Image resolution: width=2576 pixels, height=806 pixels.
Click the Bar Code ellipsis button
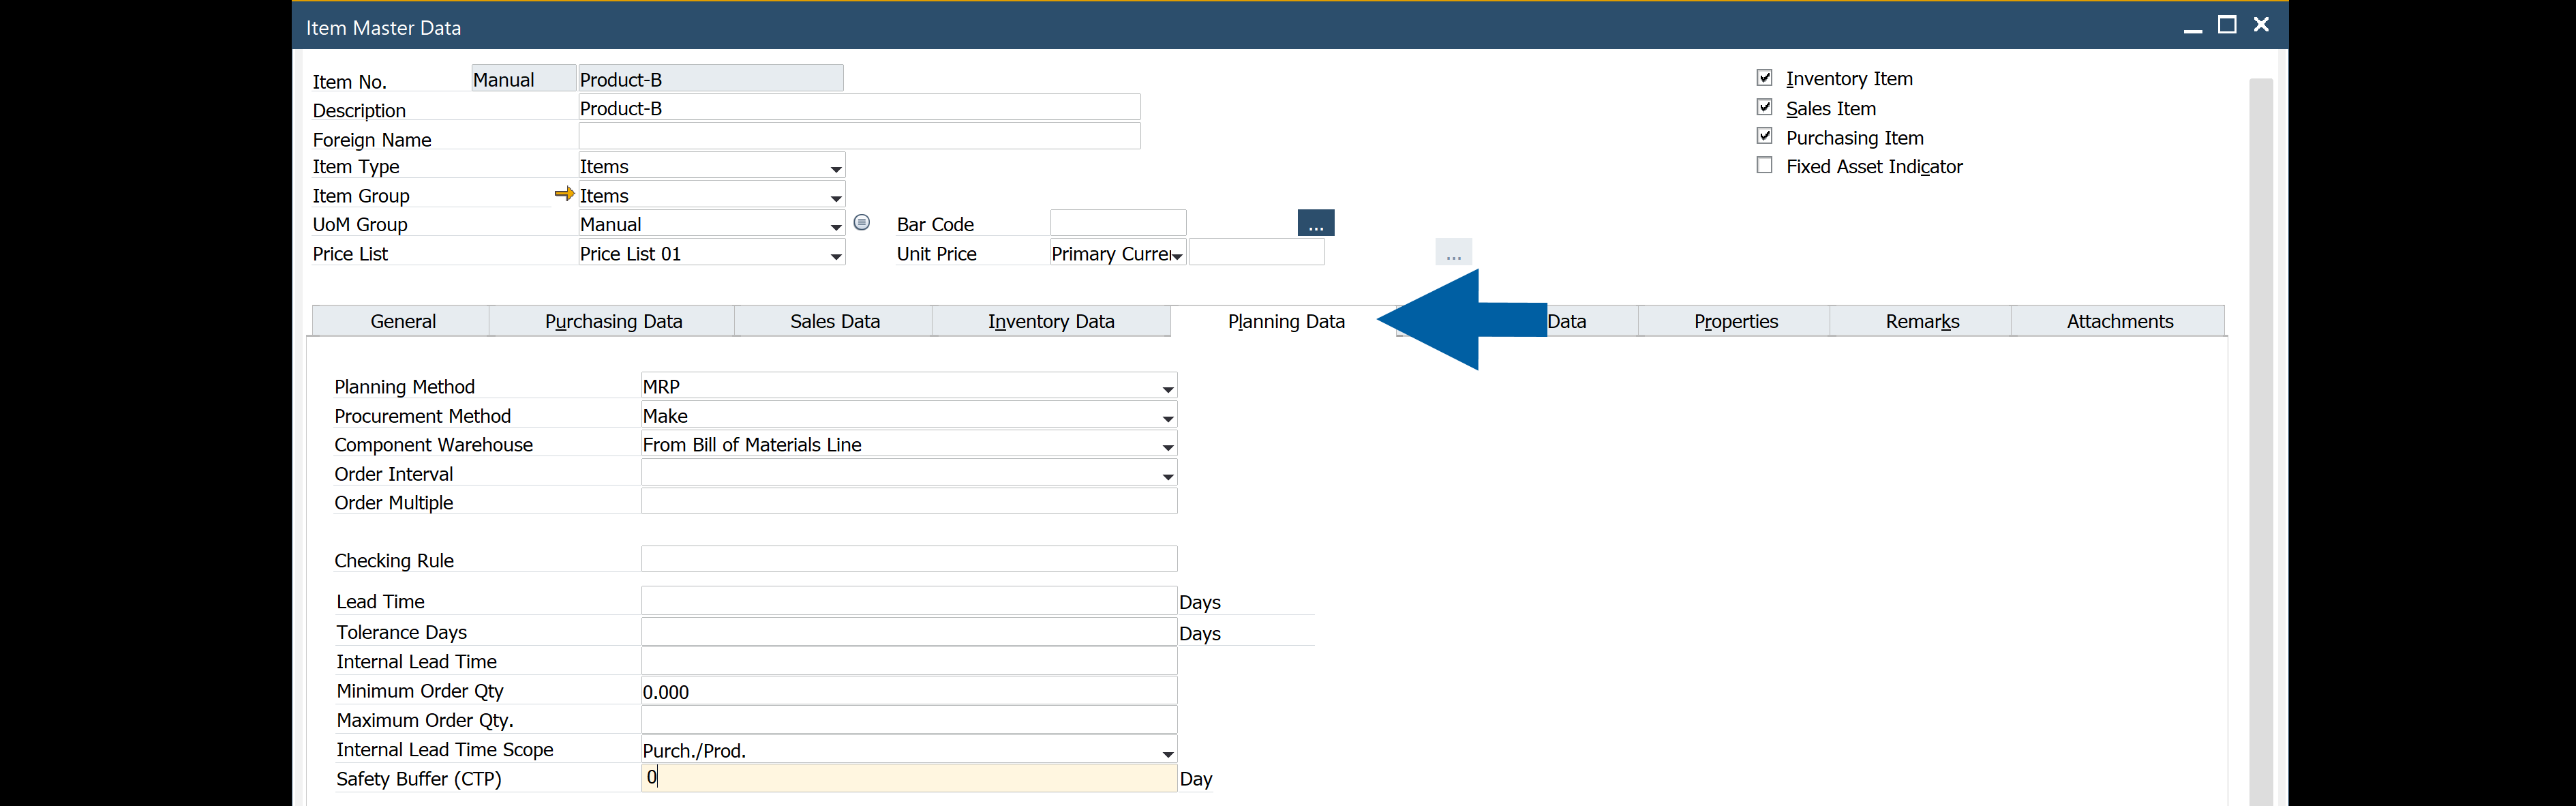coord(1315,223)
